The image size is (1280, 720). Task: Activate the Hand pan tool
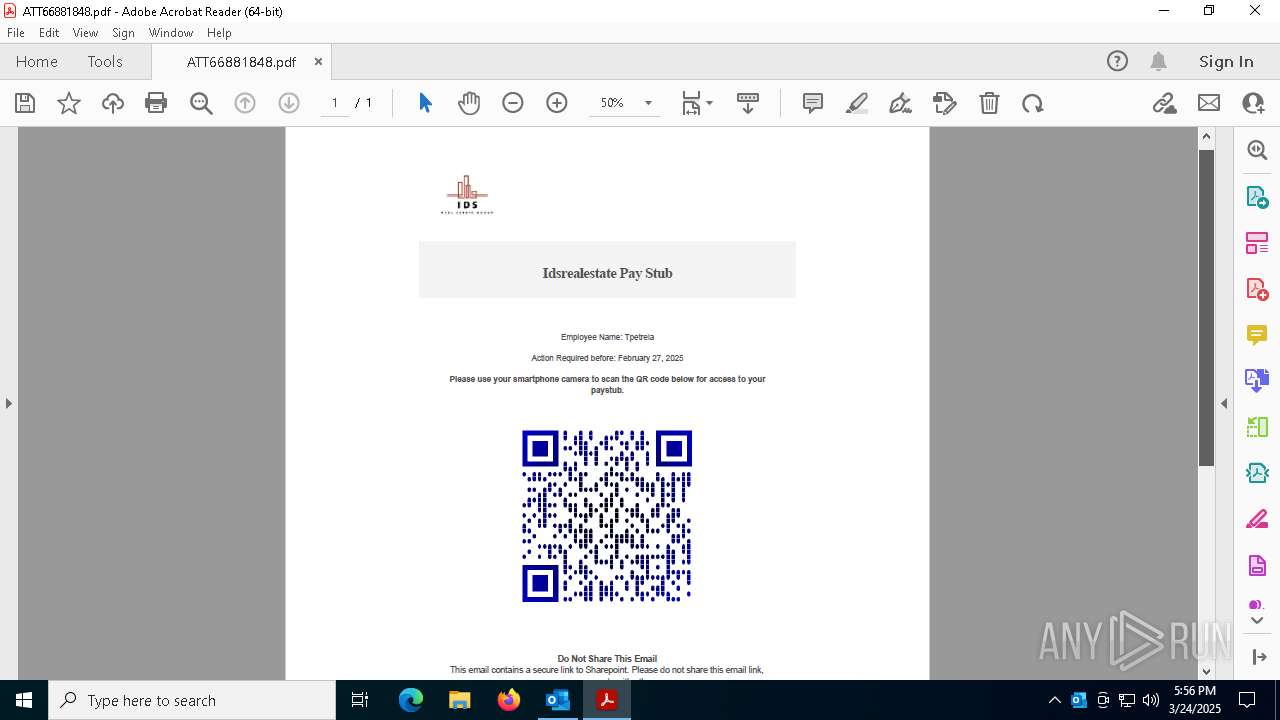[469, 103]
